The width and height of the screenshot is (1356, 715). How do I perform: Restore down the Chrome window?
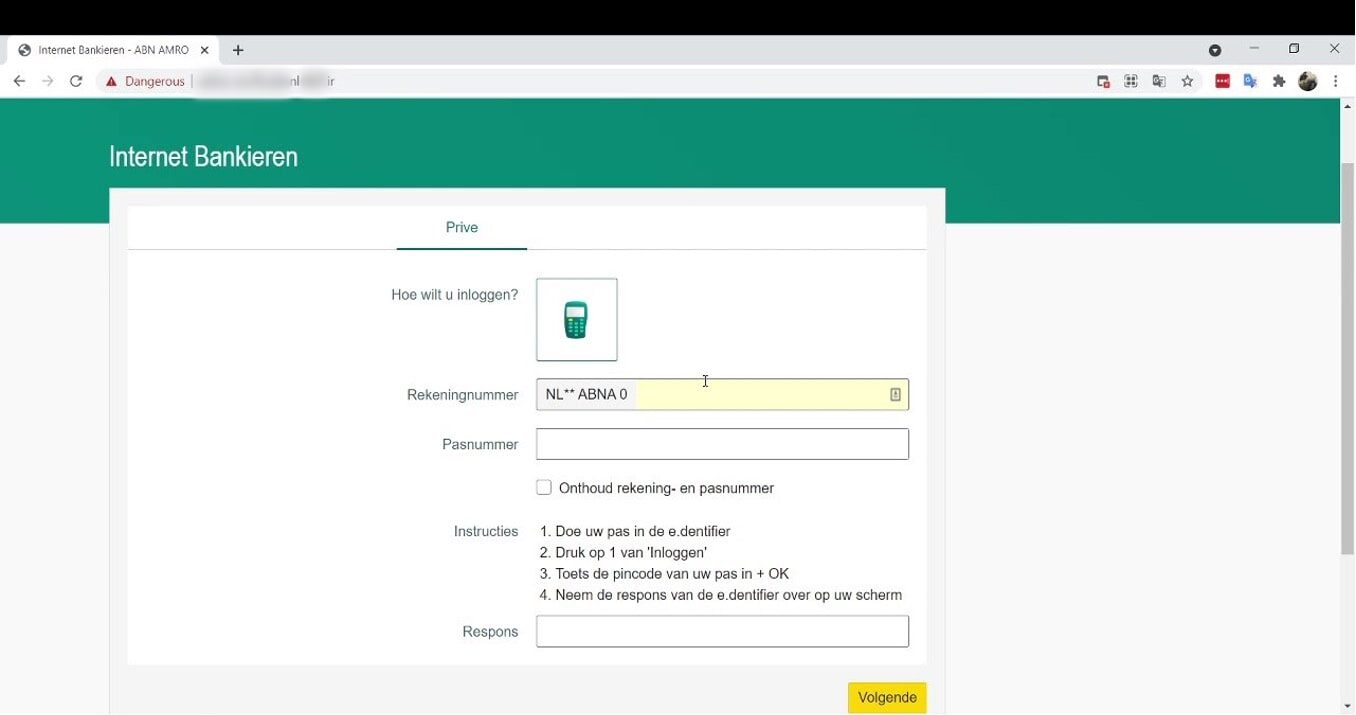pos(1294,48)
